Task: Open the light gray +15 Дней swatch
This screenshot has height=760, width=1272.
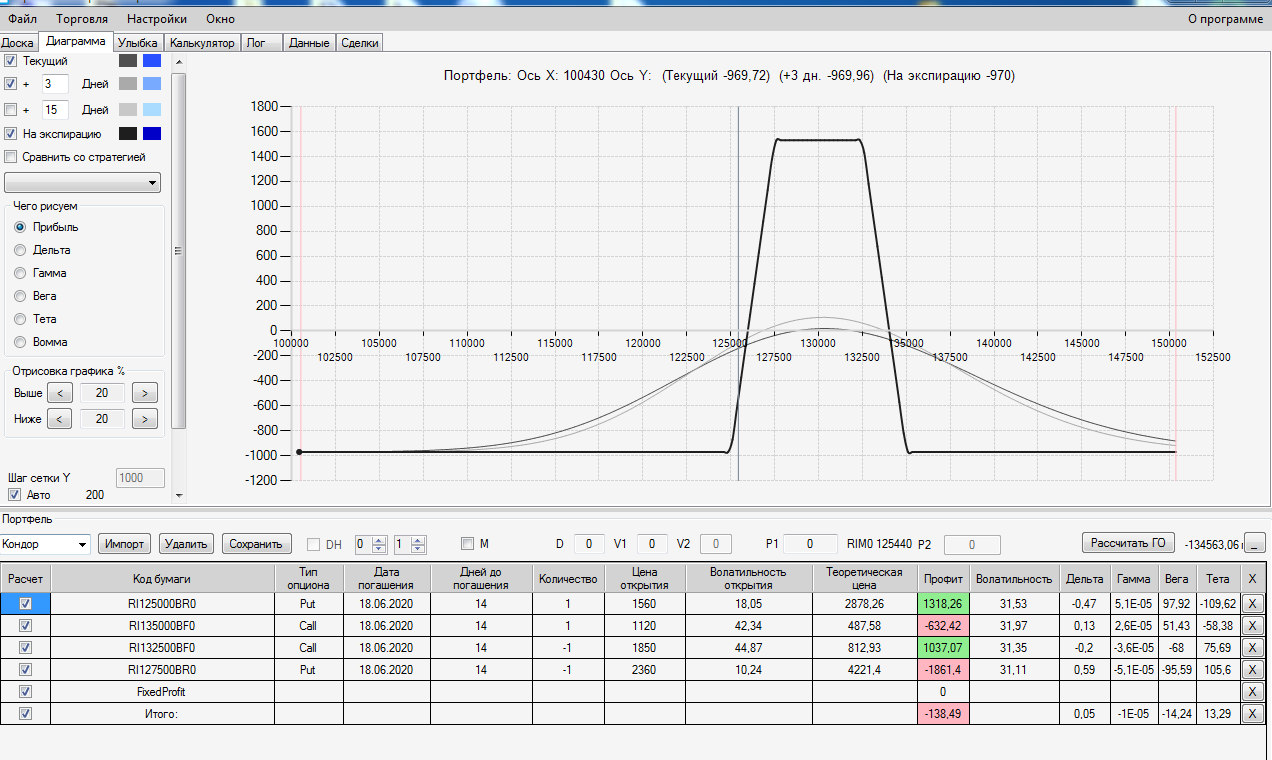Action: 128,110
